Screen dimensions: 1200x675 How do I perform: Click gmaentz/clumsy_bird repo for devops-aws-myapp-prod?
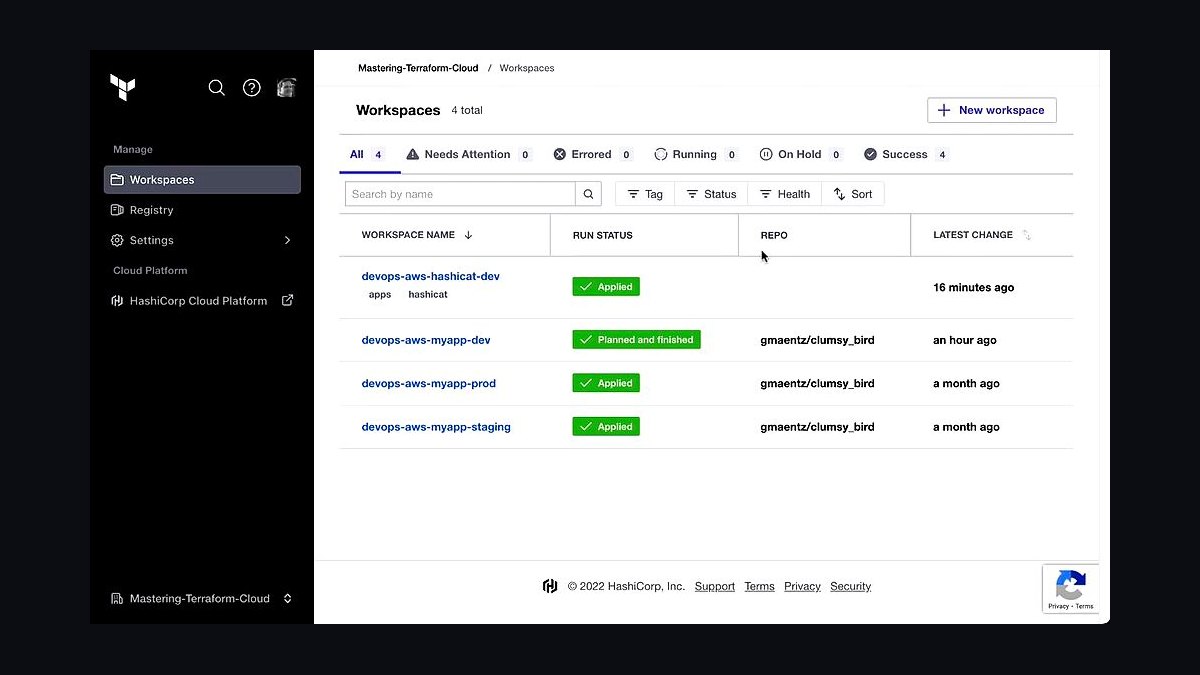(x=817, y=384)
